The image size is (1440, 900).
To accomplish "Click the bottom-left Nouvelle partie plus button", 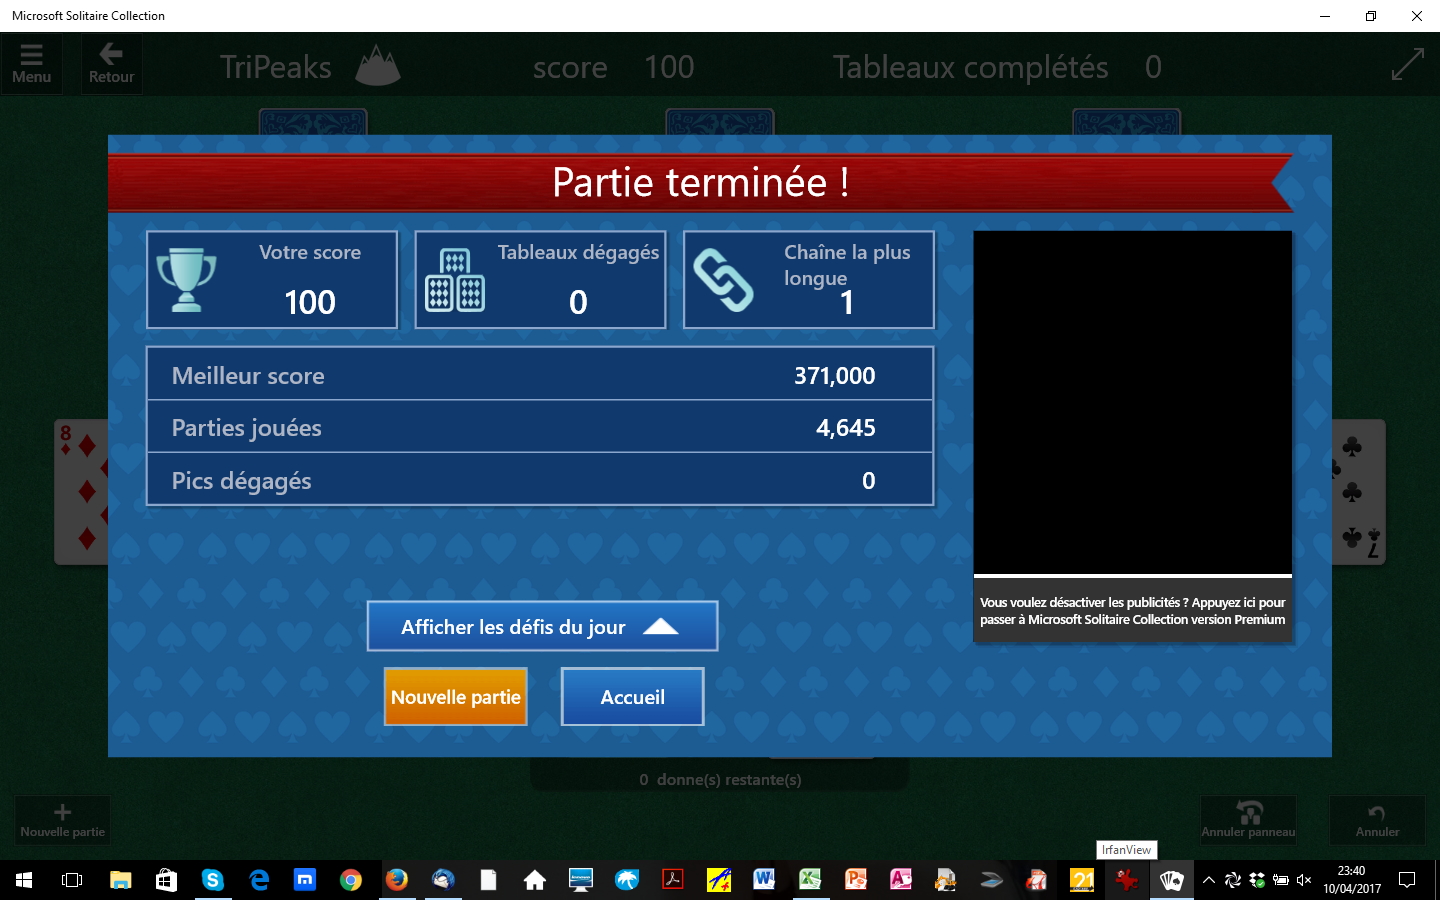I will point(62,819).
